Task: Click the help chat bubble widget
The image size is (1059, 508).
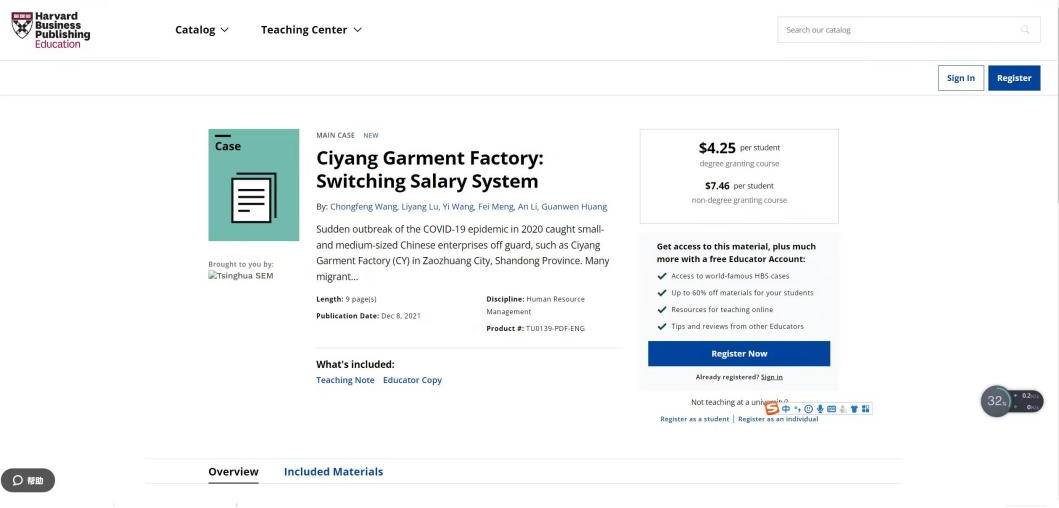Action: pos(28,481)
